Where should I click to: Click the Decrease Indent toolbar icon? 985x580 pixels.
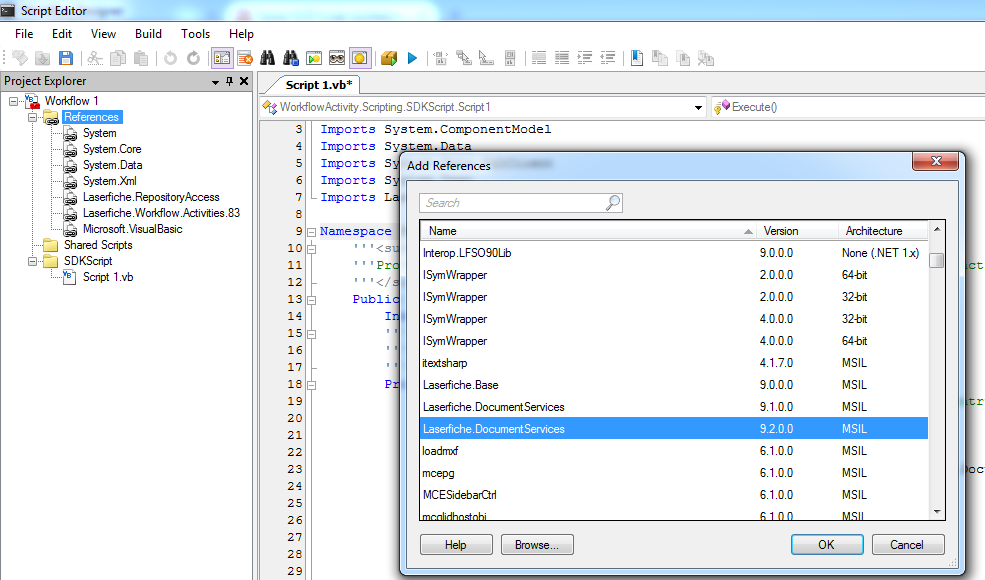click(x=607, y=58)
